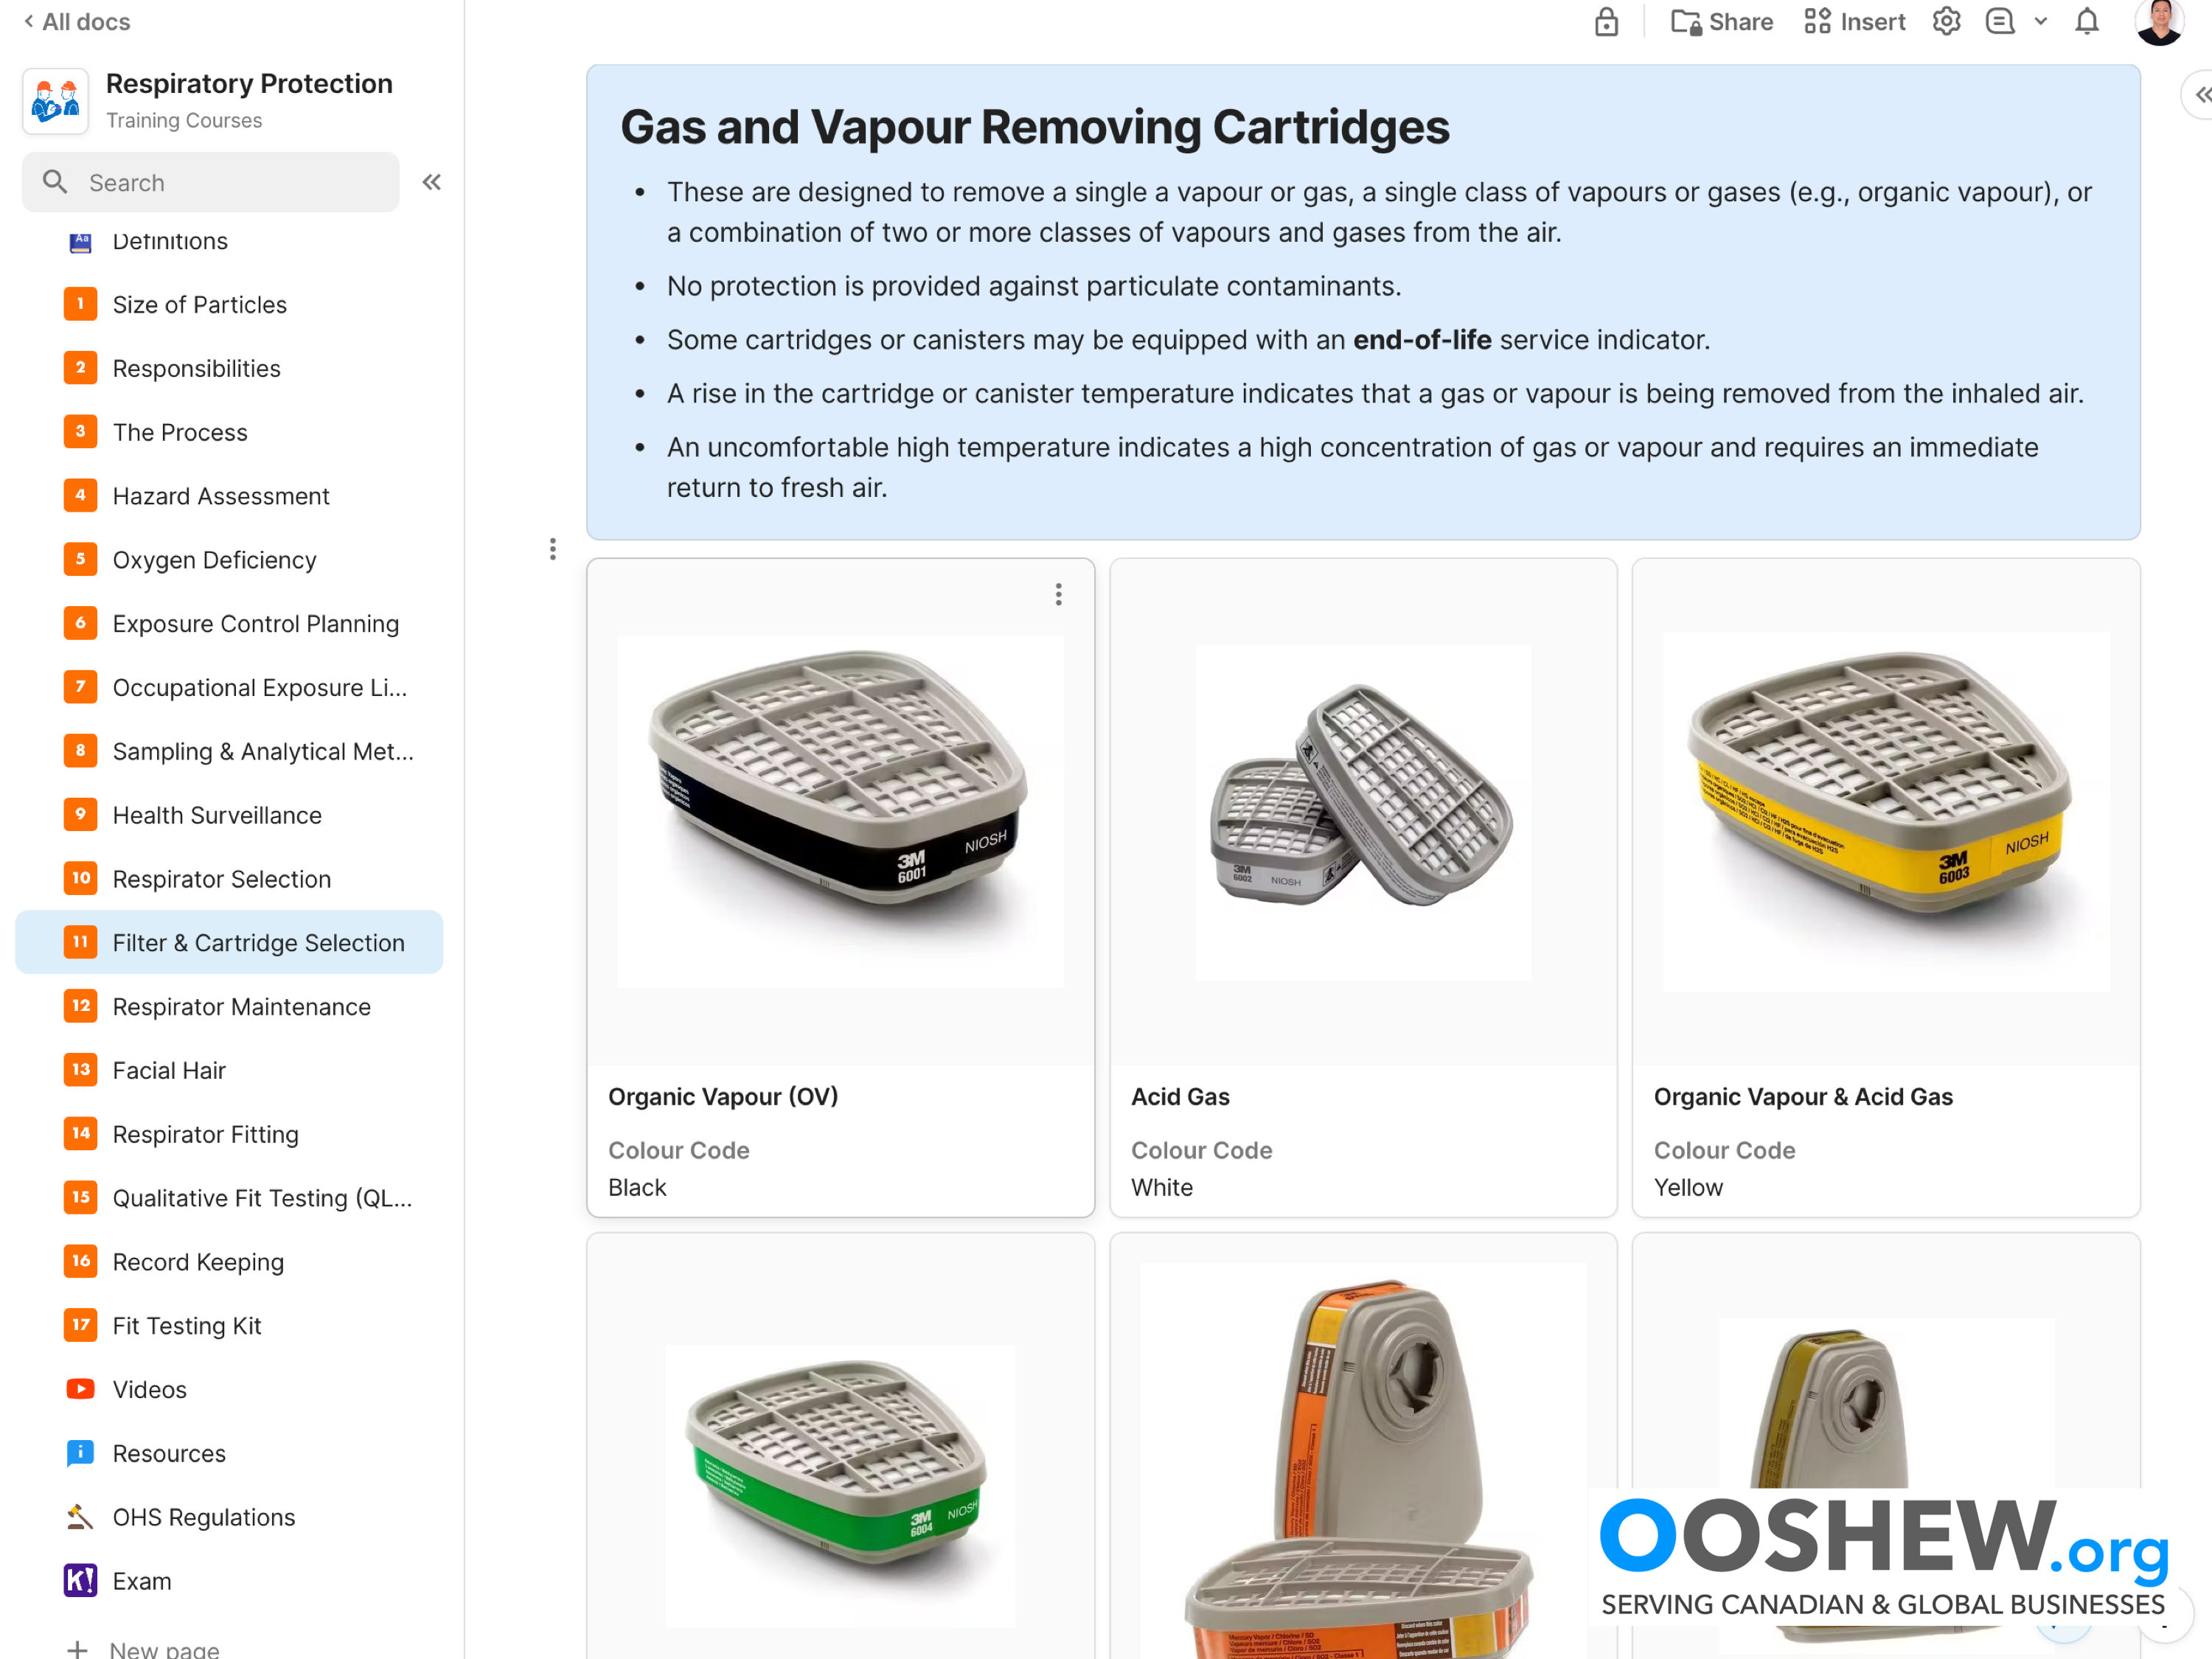Viewport: 2212px width, 1659px height.
Task: Open the settings gear icon
Action: [x=1946, y=22]
